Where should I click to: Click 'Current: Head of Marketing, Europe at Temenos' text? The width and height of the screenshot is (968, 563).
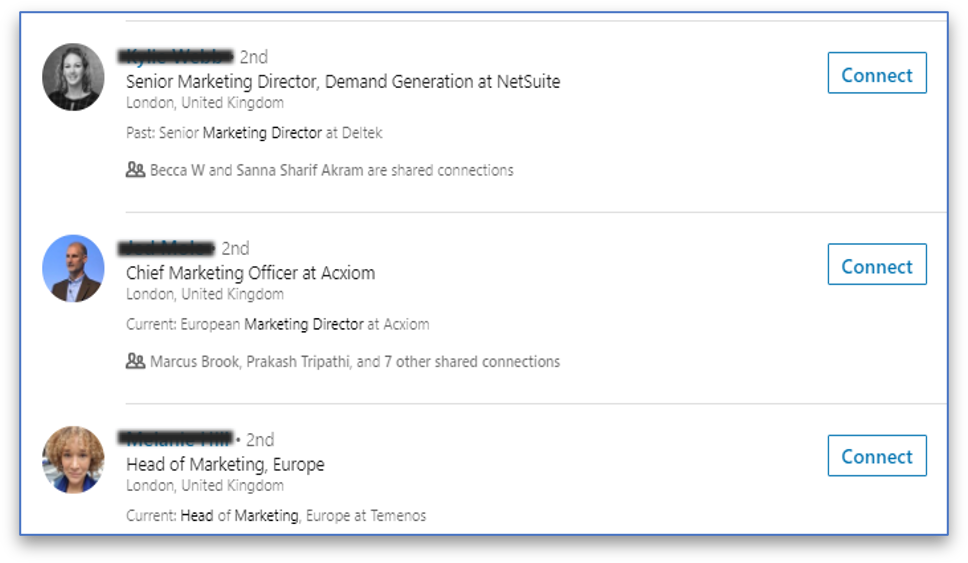tap(276, 516)
